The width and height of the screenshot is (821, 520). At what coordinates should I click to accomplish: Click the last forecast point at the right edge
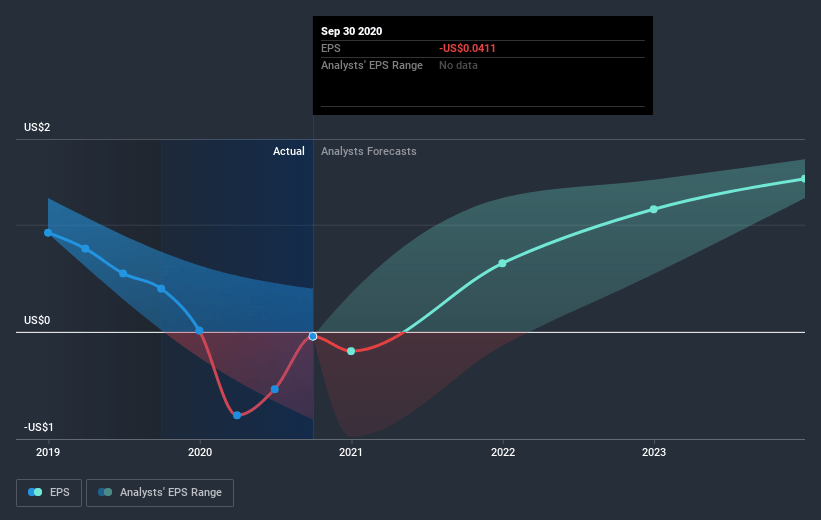[803, 179]
